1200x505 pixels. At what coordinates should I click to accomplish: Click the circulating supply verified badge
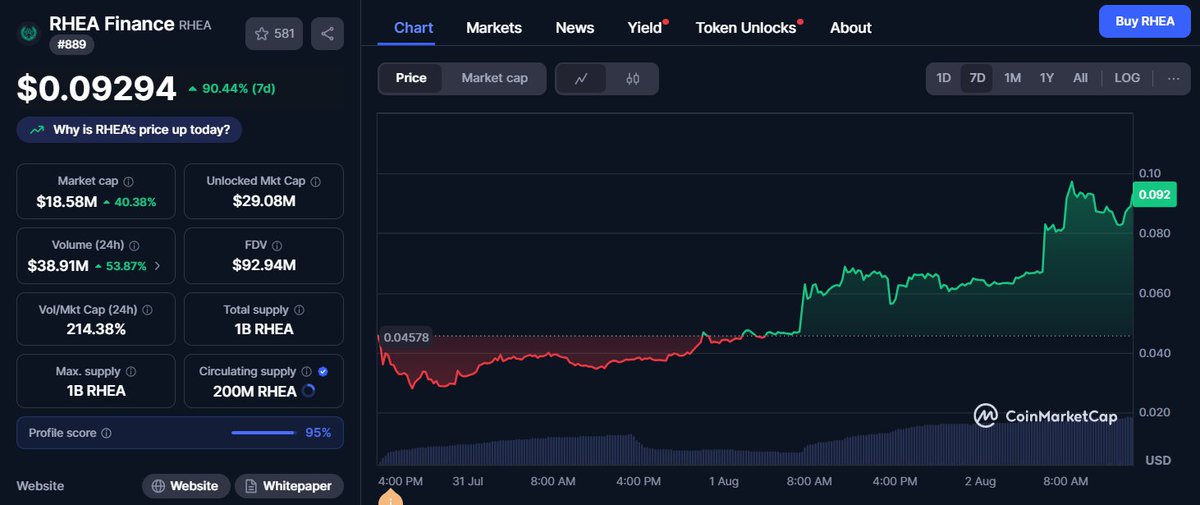(322, 372)
